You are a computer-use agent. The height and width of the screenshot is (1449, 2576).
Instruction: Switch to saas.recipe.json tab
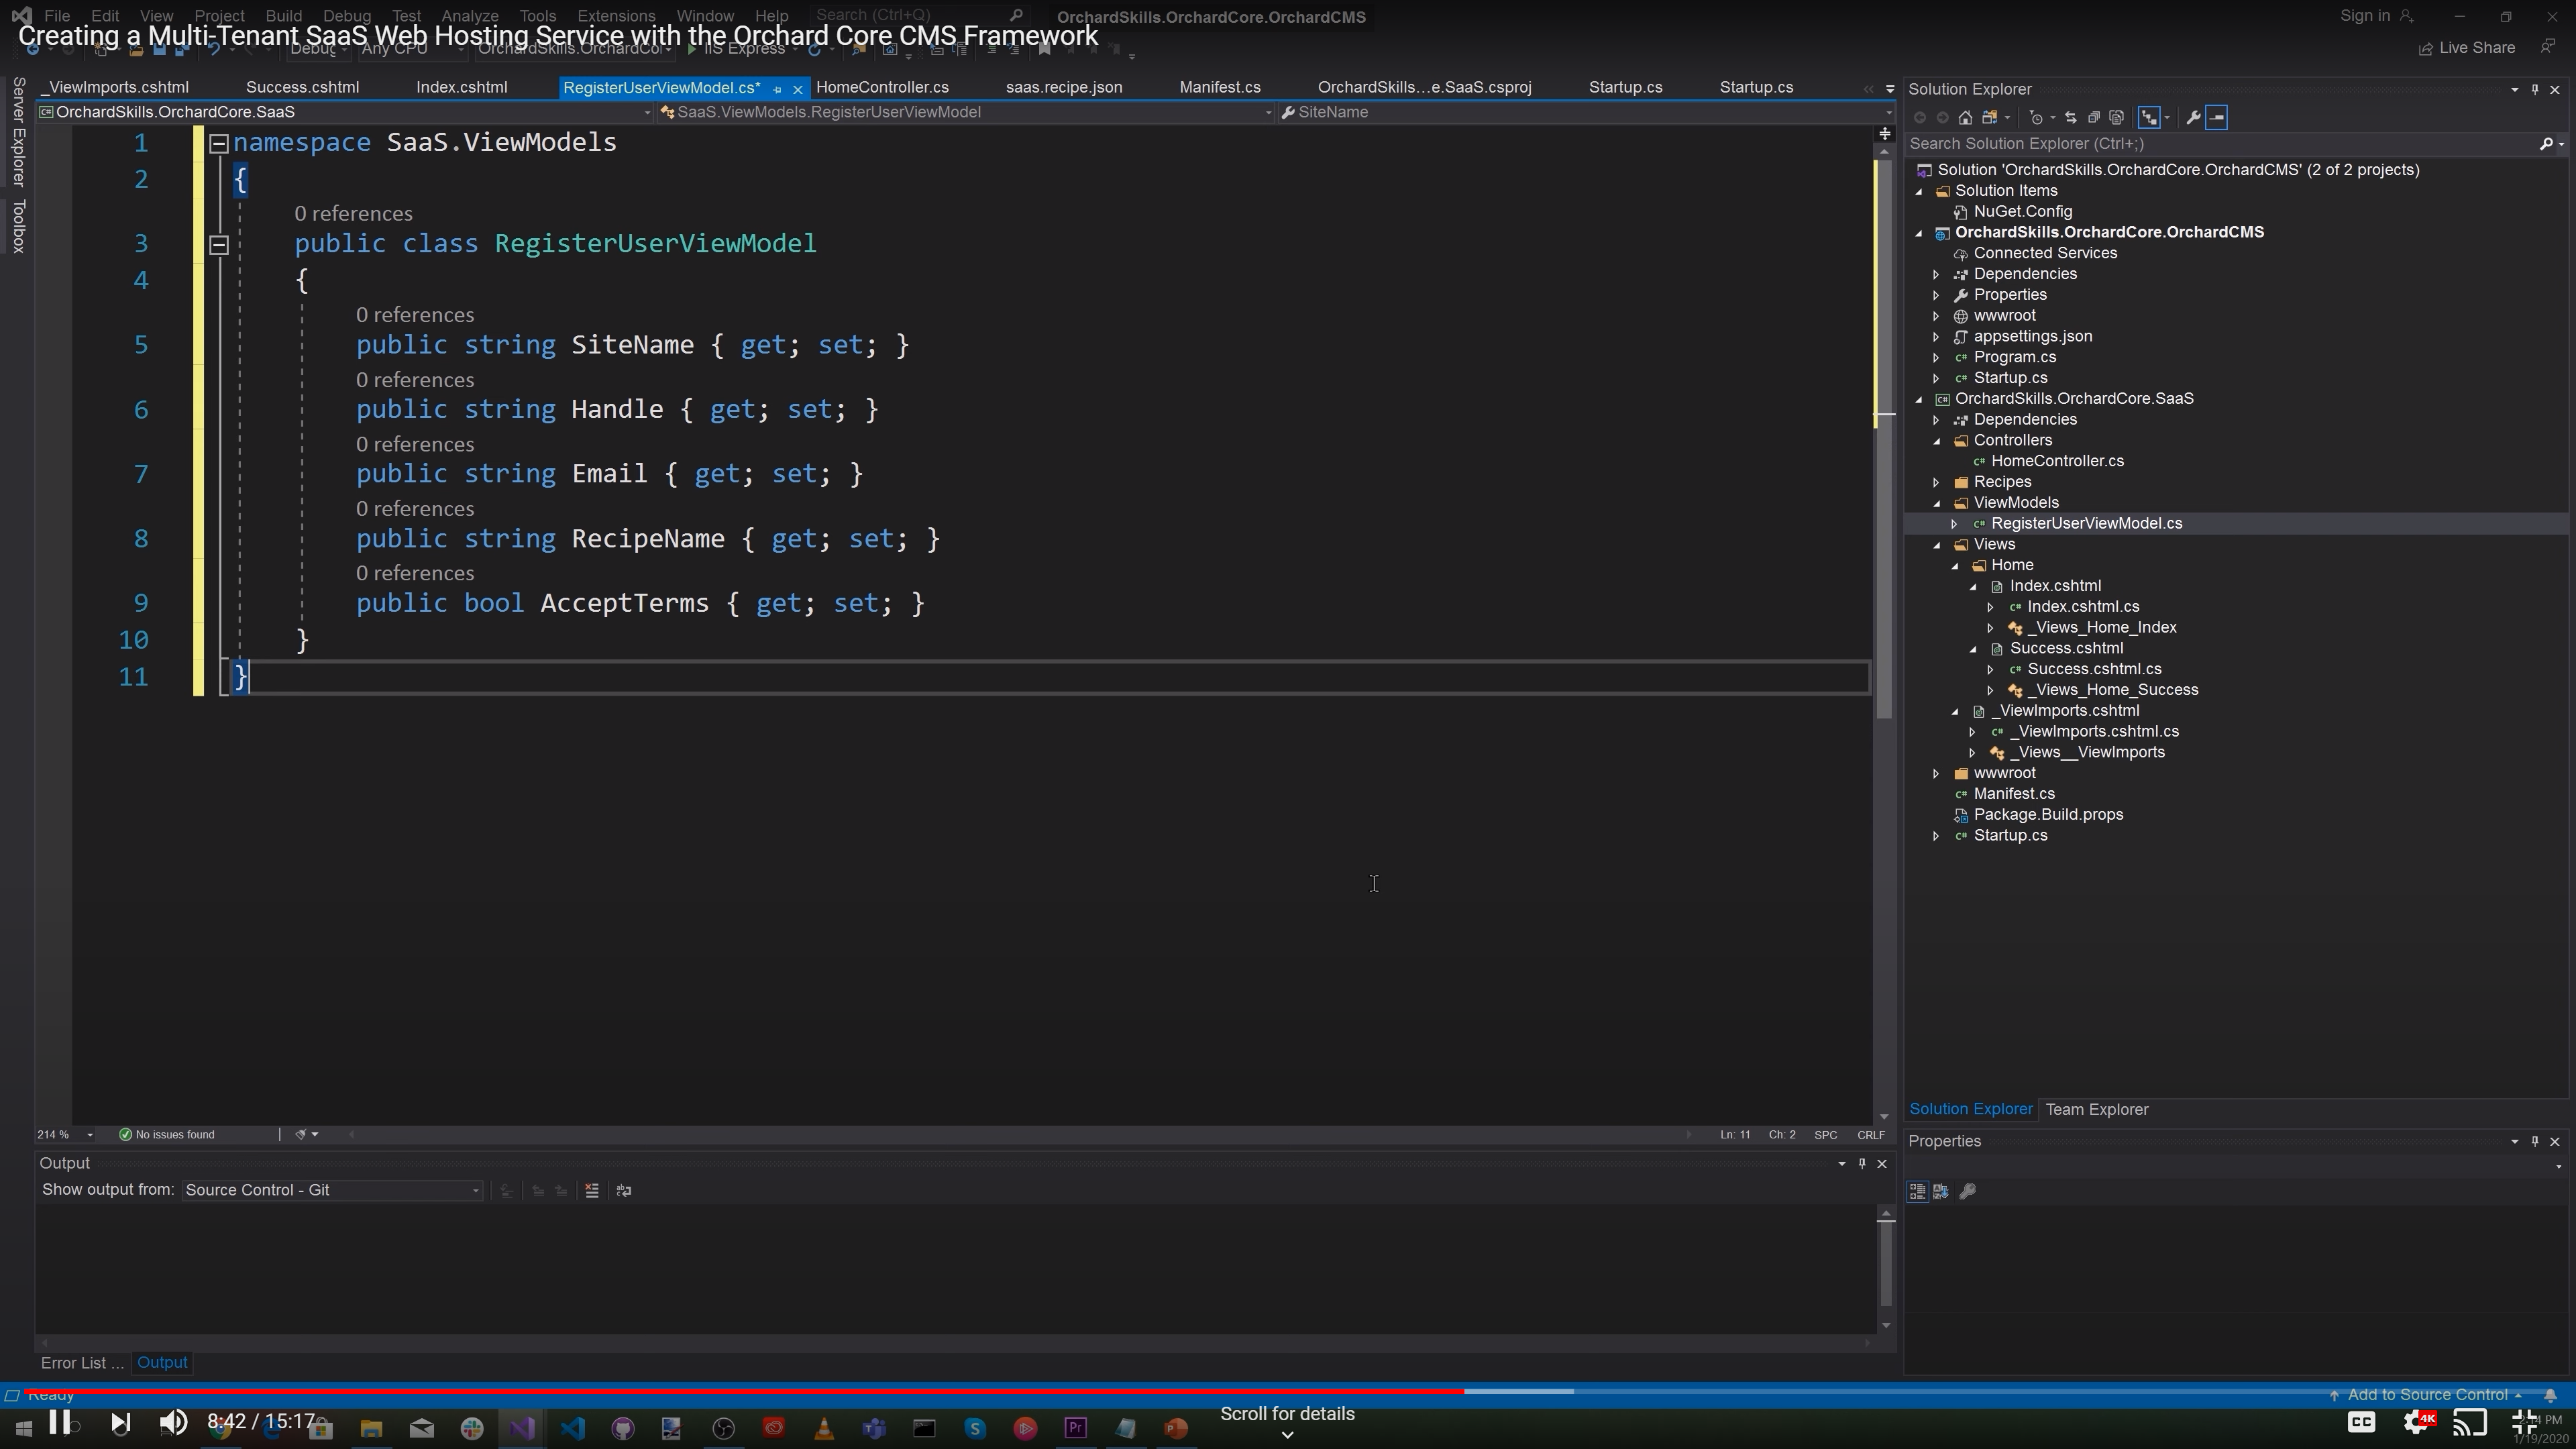point(1063,88)
